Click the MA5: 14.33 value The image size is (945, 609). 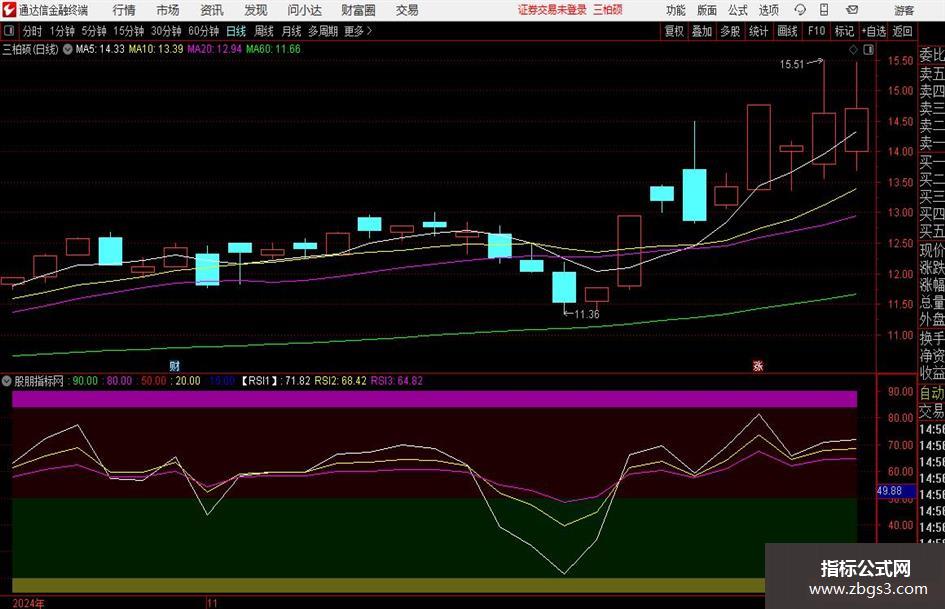point(100,49)
